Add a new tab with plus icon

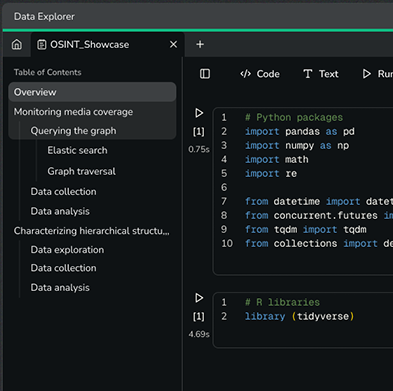[200, 44]
